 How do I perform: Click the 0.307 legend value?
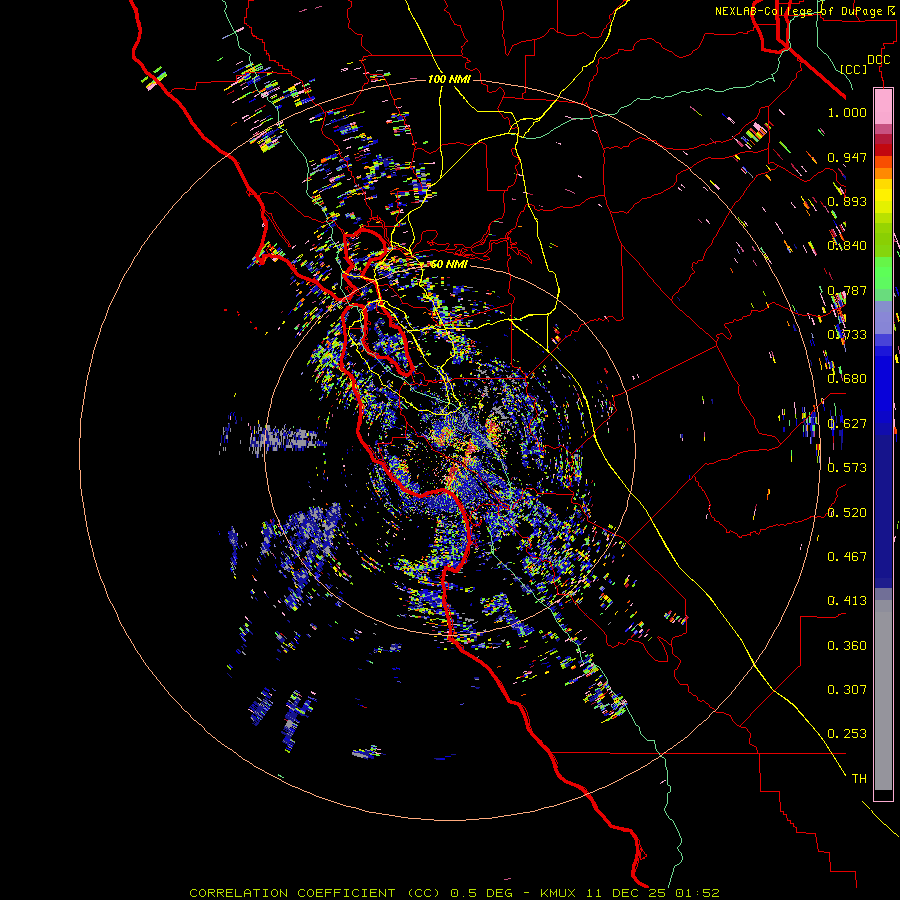(x=847, y=690)
